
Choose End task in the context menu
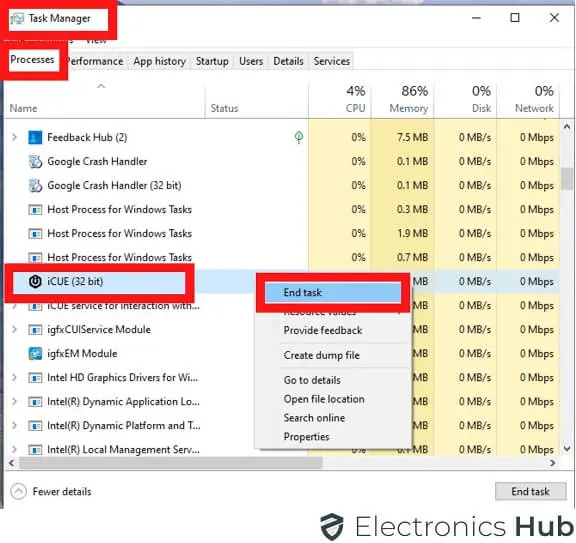tap(333, 292)
